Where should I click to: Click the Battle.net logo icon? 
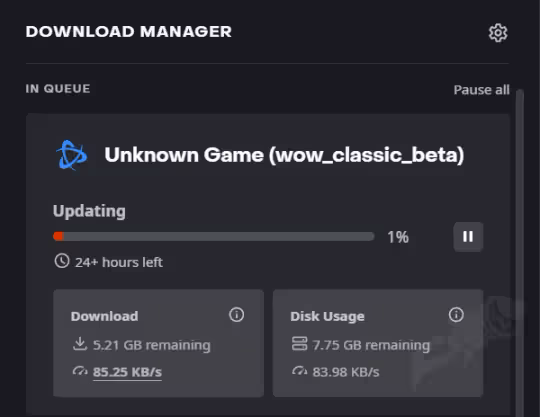(72, 155)
